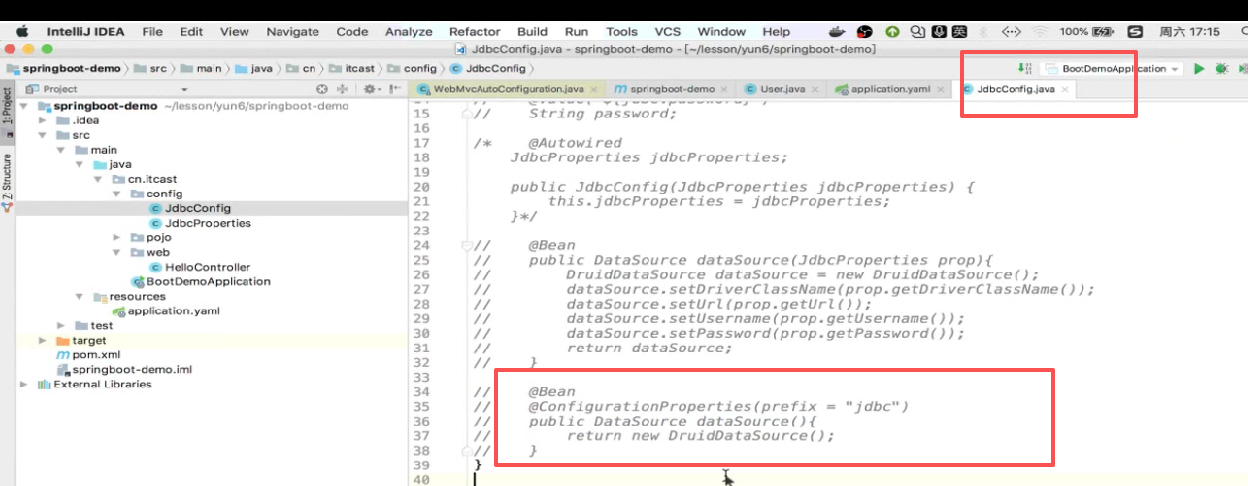Collapse the cn.itcast package arrow
The image size is (1248, 486).
(99, 179)
